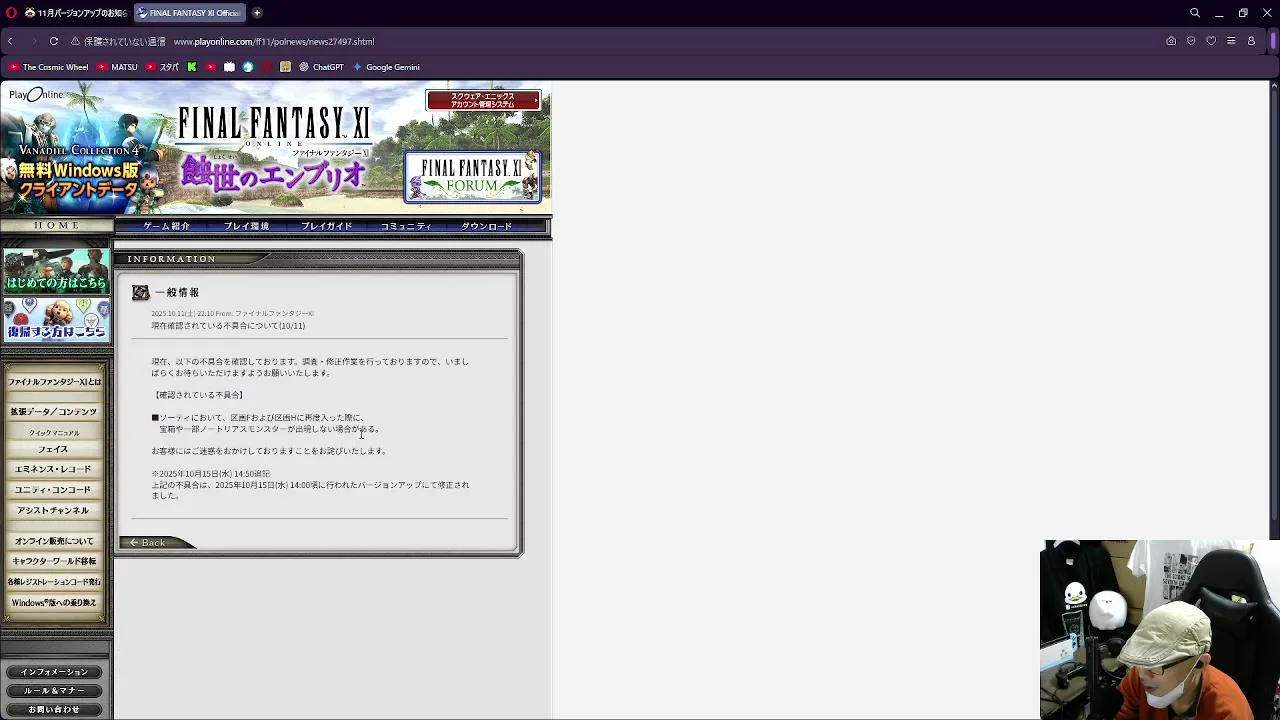
Task: Go back one page in browser
Action: (10, 41)
